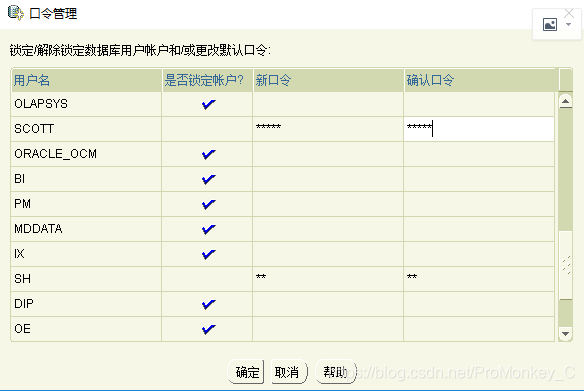584x391 pixels.
Task: Click the confirm password field for SH
Action: [x=479, y=279]
